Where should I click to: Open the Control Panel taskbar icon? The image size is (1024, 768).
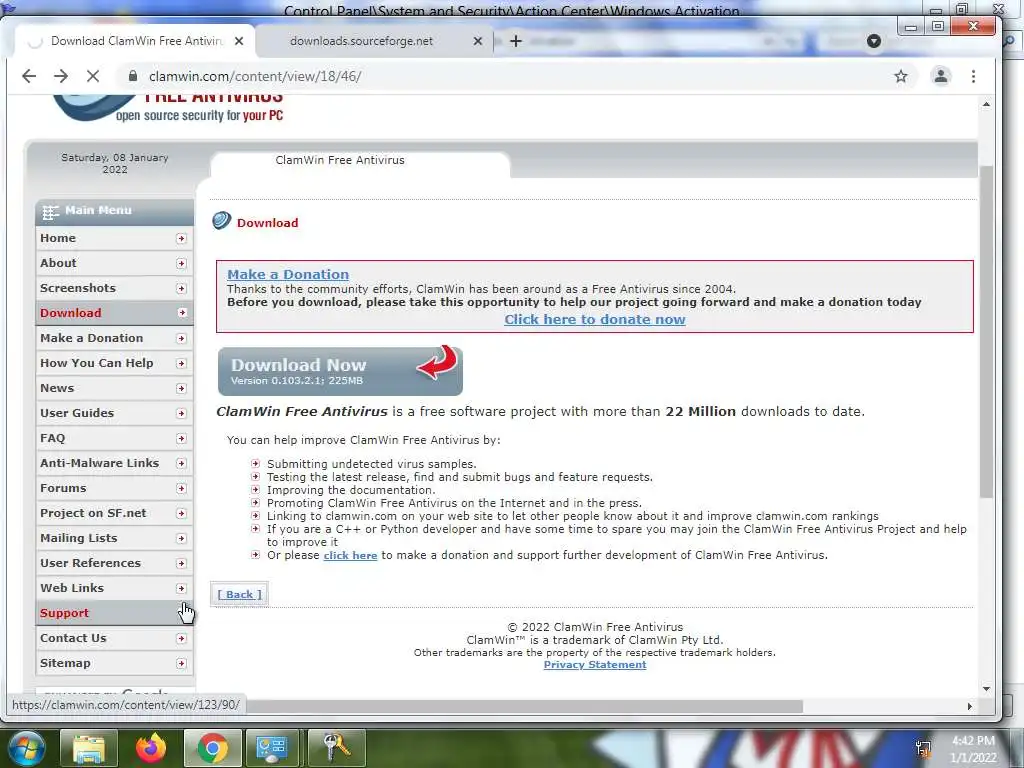(x=272, y=748)
